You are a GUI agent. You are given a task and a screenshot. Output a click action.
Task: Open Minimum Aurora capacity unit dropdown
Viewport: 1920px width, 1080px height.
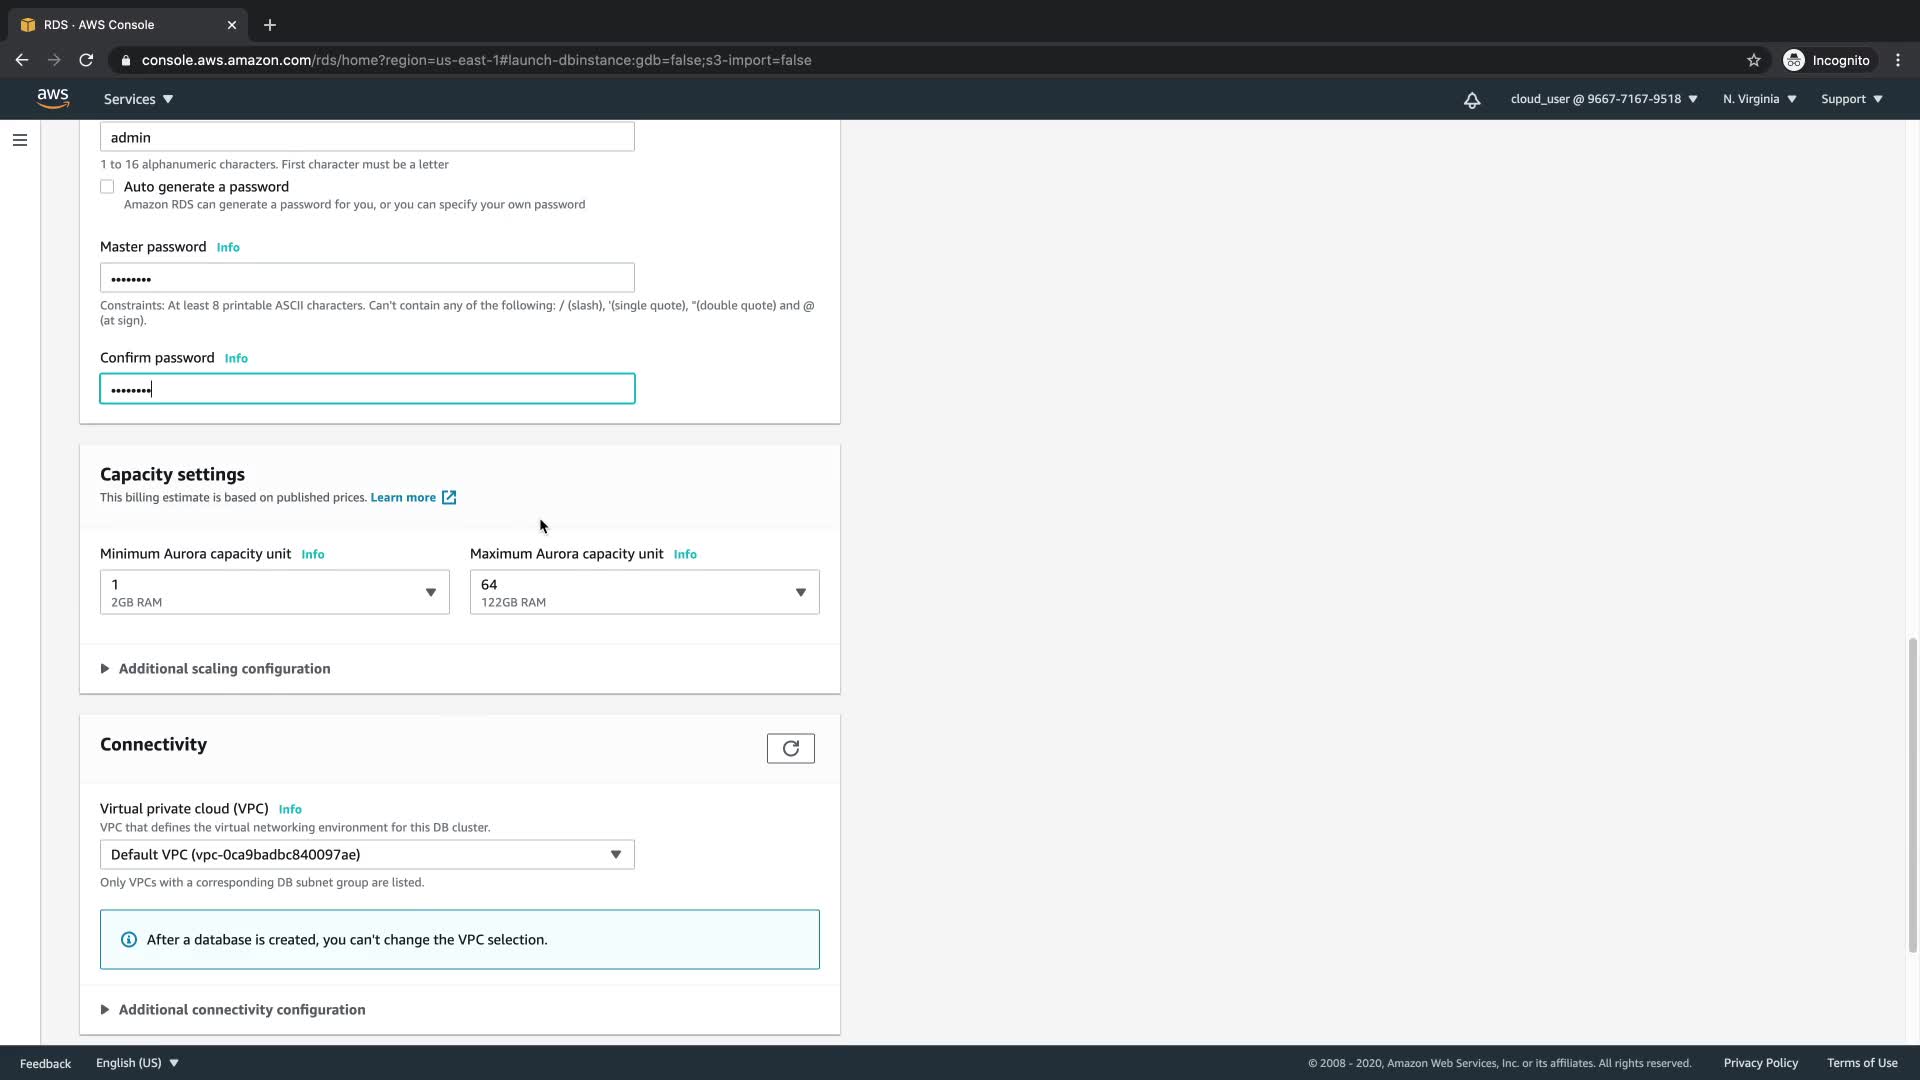click(x=274, y=592)
